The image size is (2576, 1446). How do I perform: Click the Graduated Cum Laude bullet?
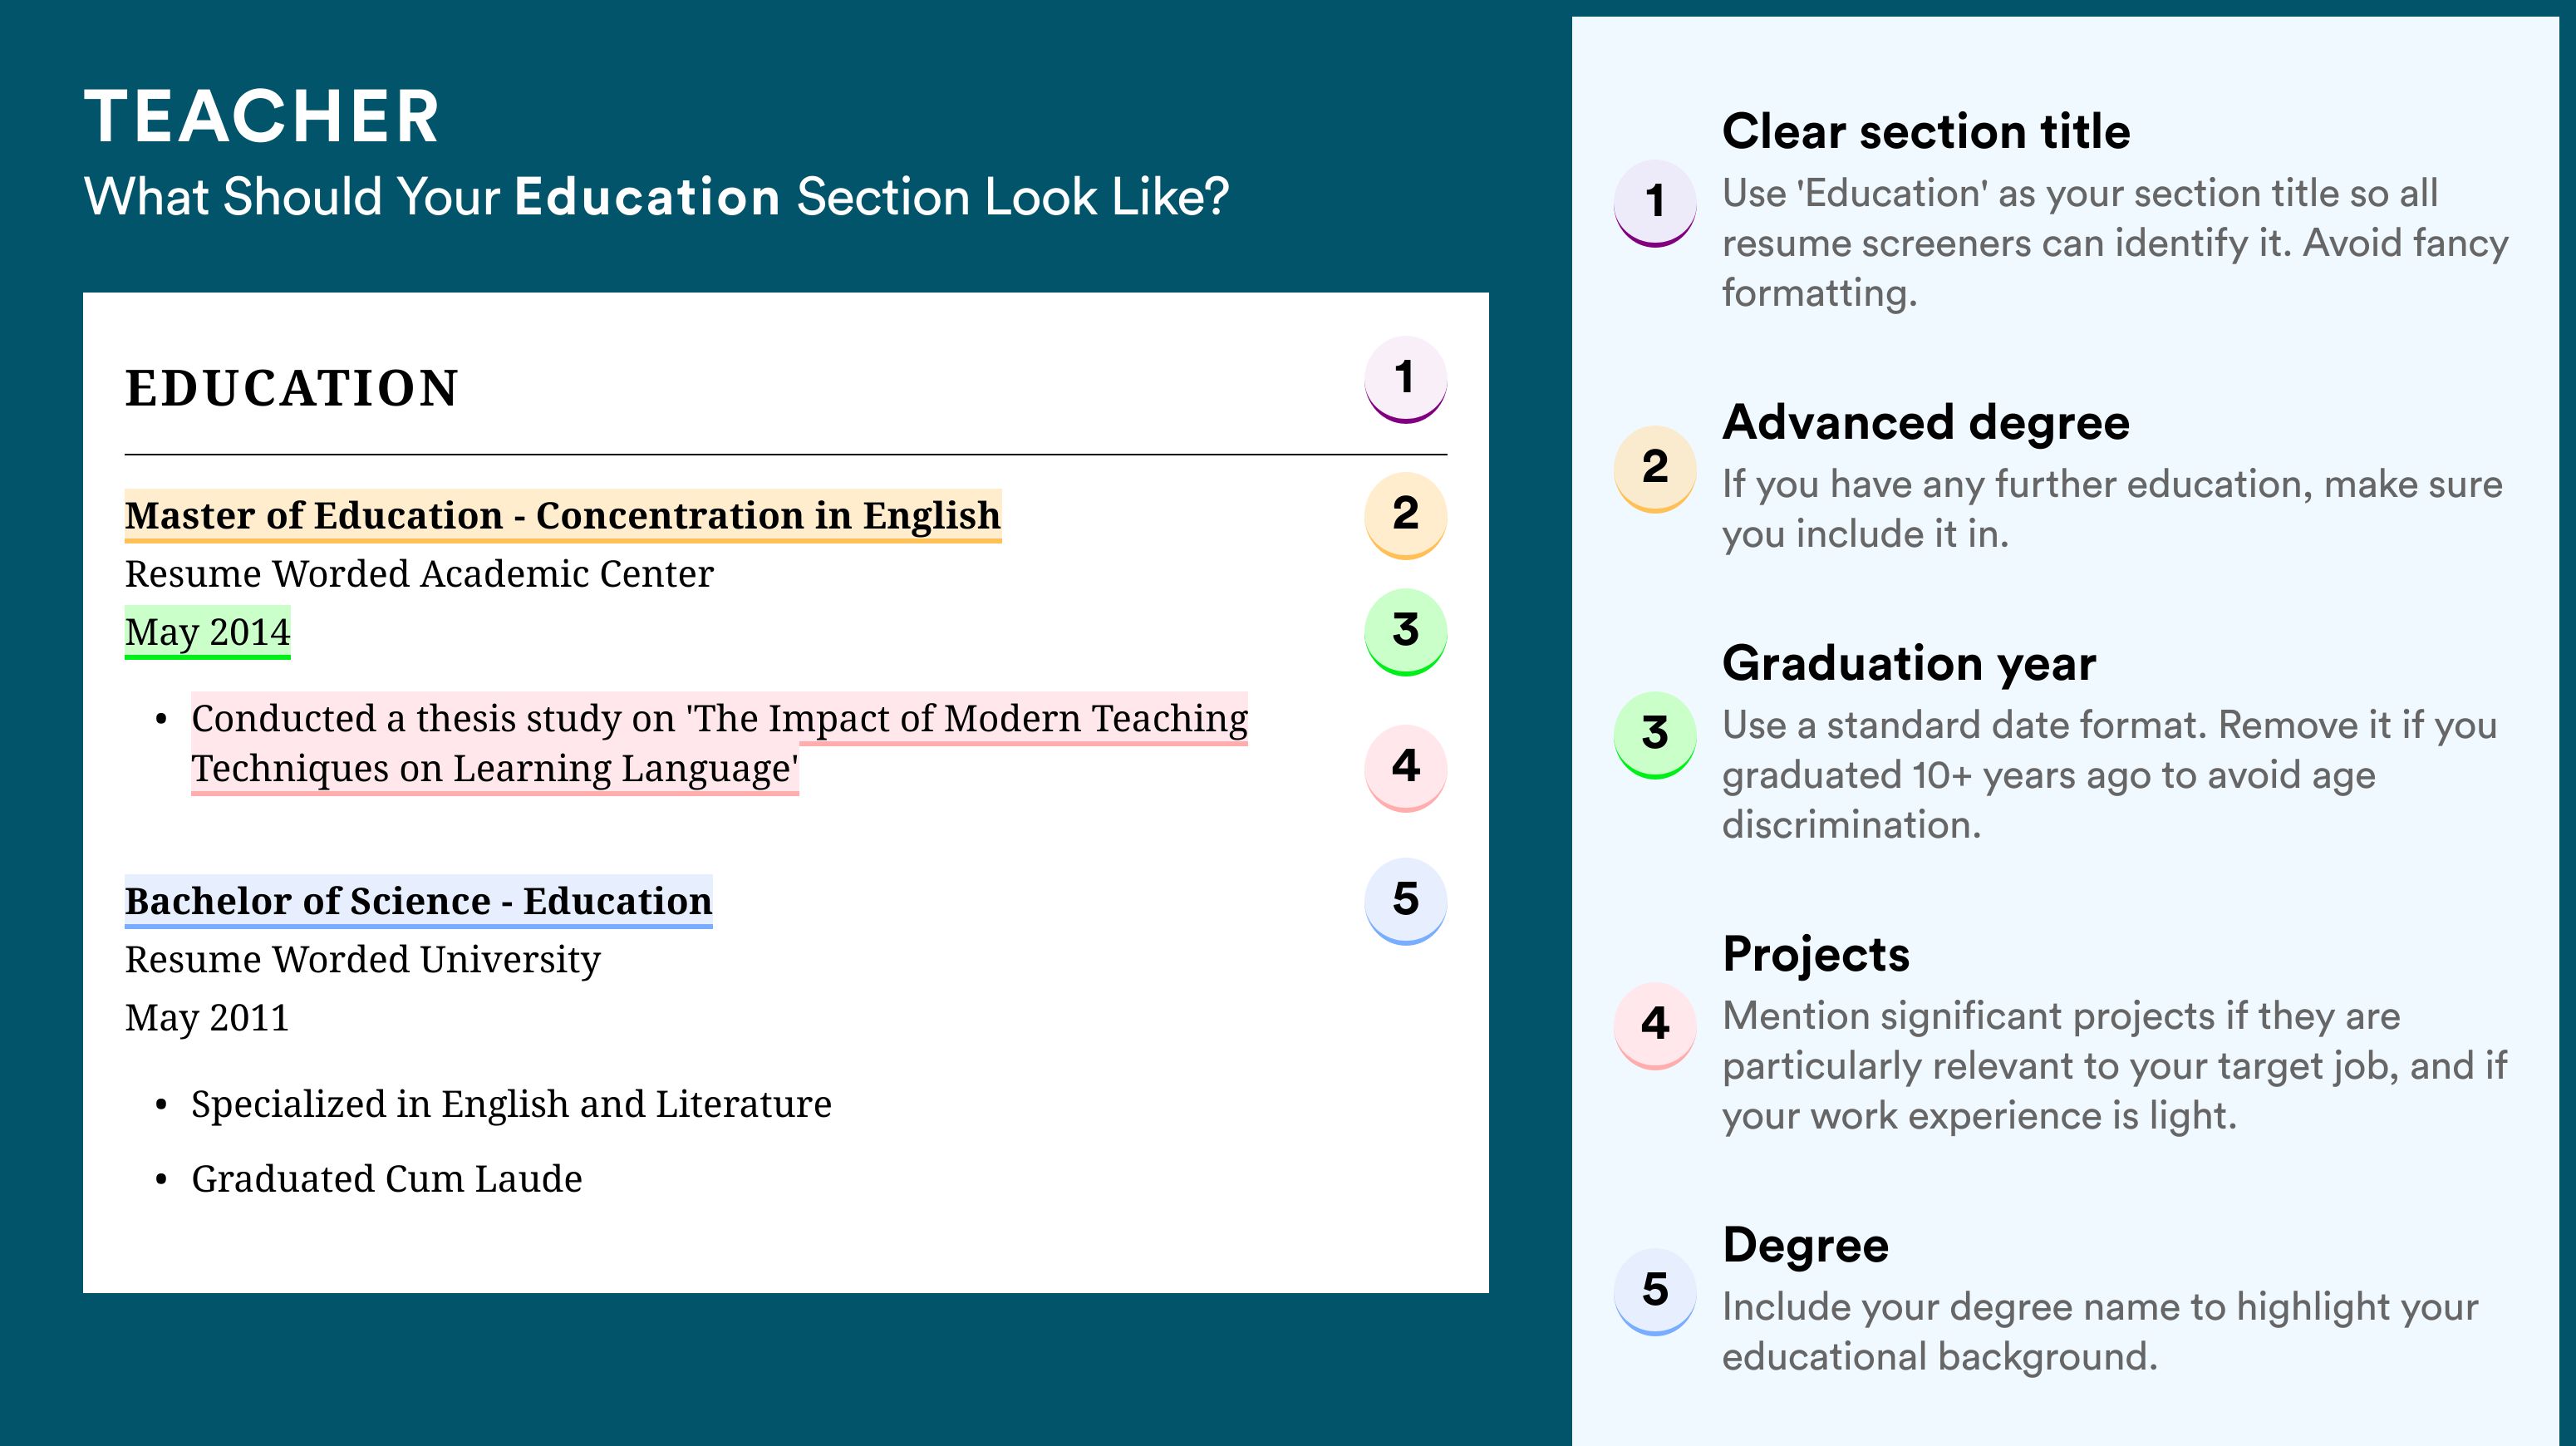tap(386, 1179)
